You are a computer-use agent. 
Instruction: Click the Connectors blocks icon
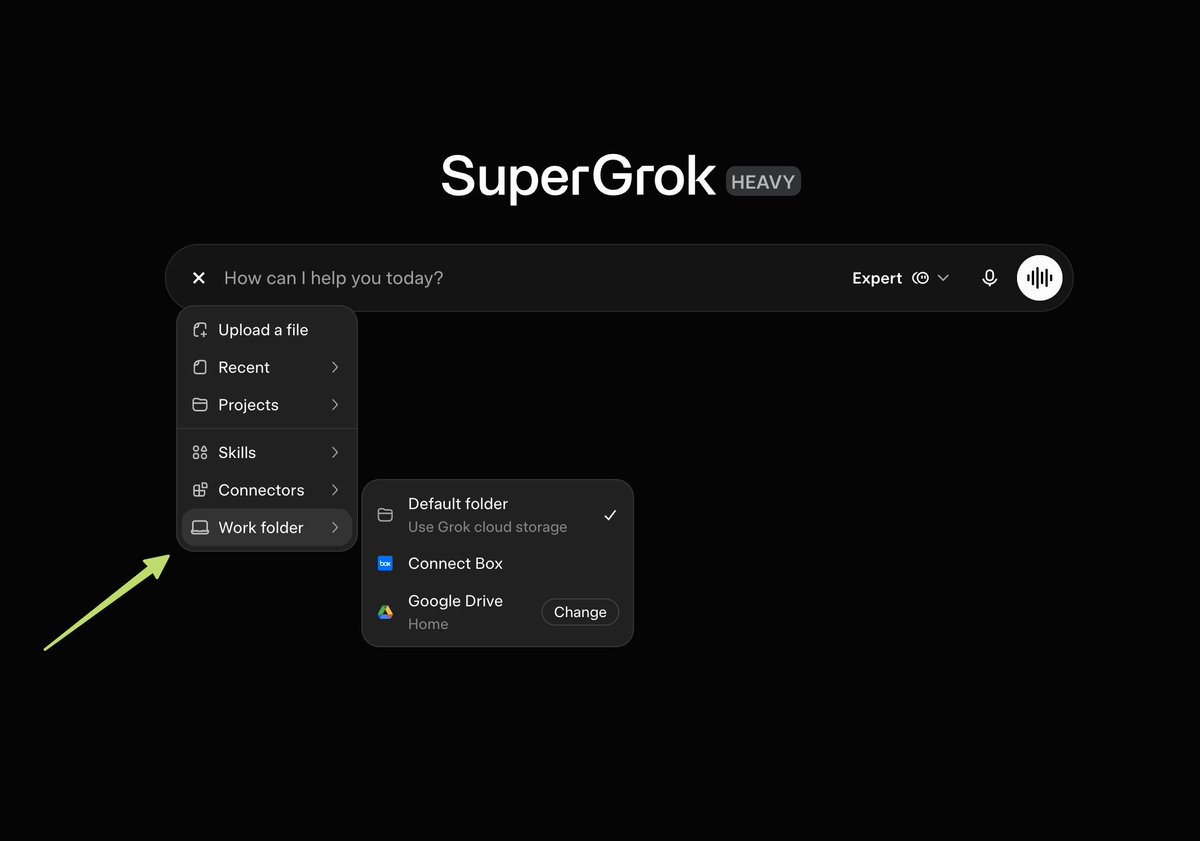(200, 490)
